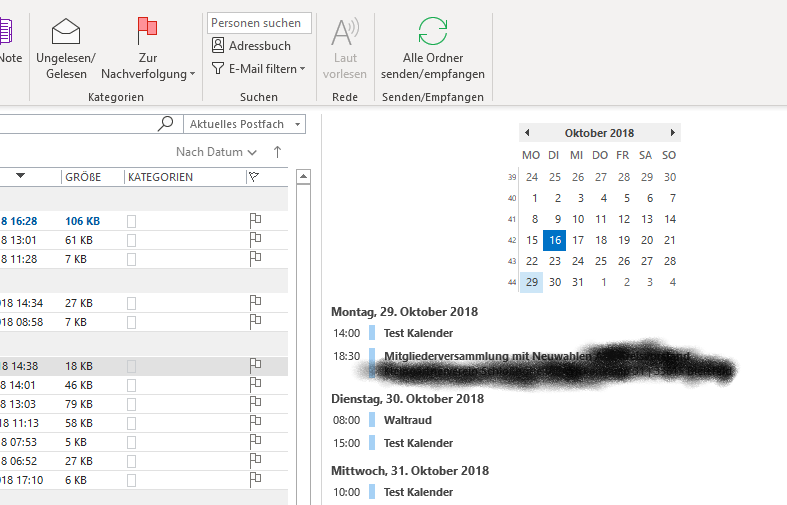Viewport: 787px width, 505px height.
Task: Go to previous month in calendar
Action: pos(527,133)
